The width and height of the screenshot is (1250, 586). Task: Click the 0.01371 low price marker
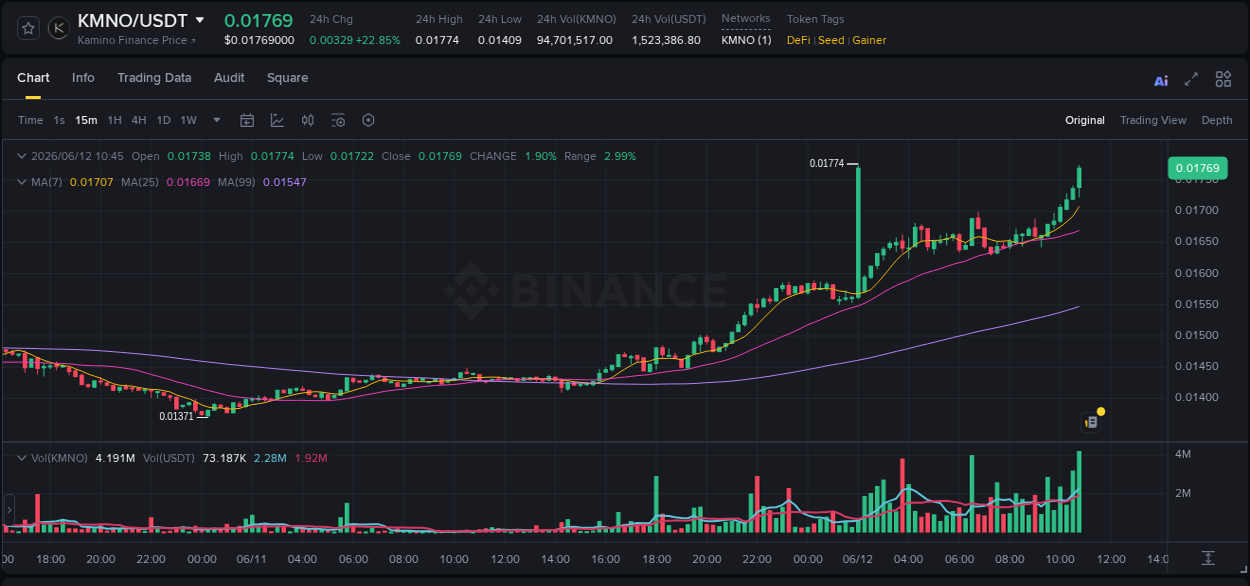coord(177,416)
